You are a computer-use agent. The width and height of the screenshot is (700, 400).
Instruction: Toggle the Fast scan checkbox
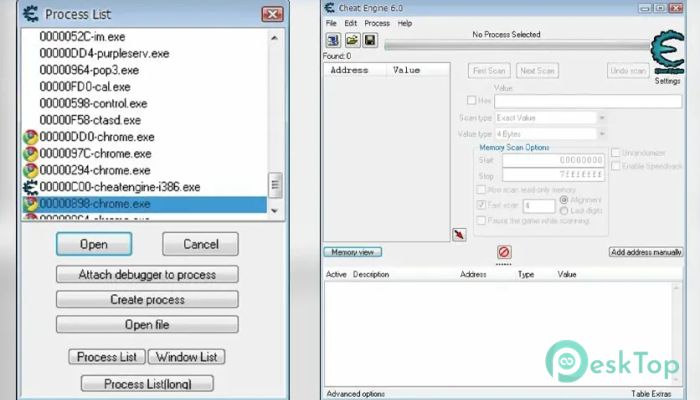point(481,205)
